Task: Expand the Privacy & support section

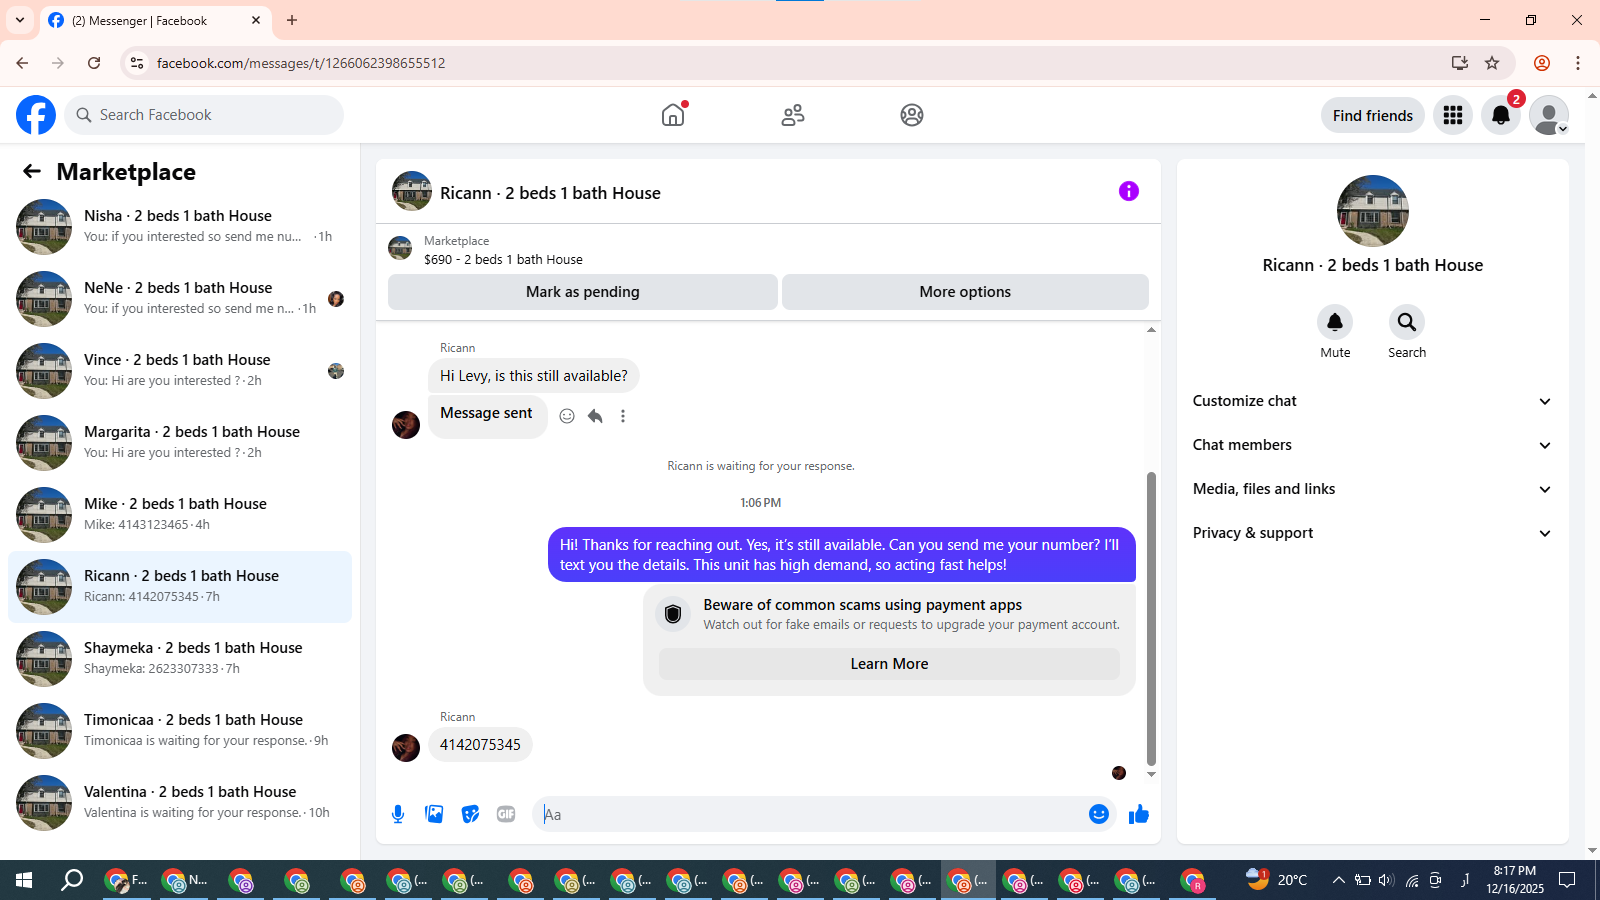Action: pos(1372,533)
